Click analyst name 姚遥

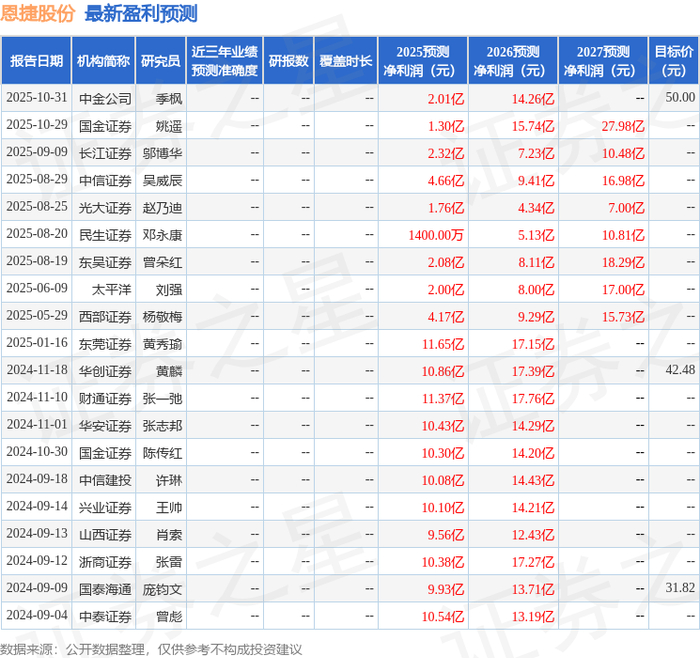pyautogui.click(x=169, y=126)
